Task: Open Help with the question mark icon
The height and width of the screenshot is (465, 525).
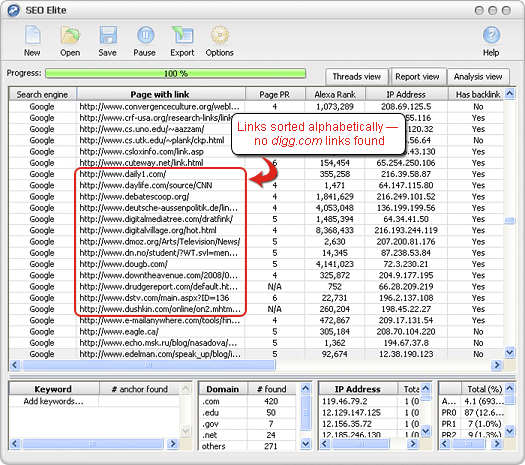Action: click(x=491, y=35)
